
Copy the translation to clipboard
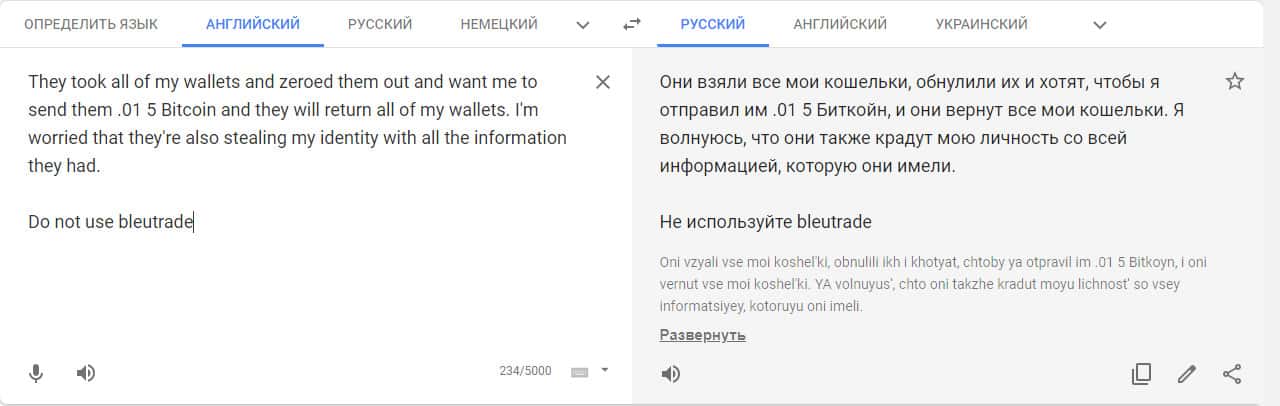1141,374
